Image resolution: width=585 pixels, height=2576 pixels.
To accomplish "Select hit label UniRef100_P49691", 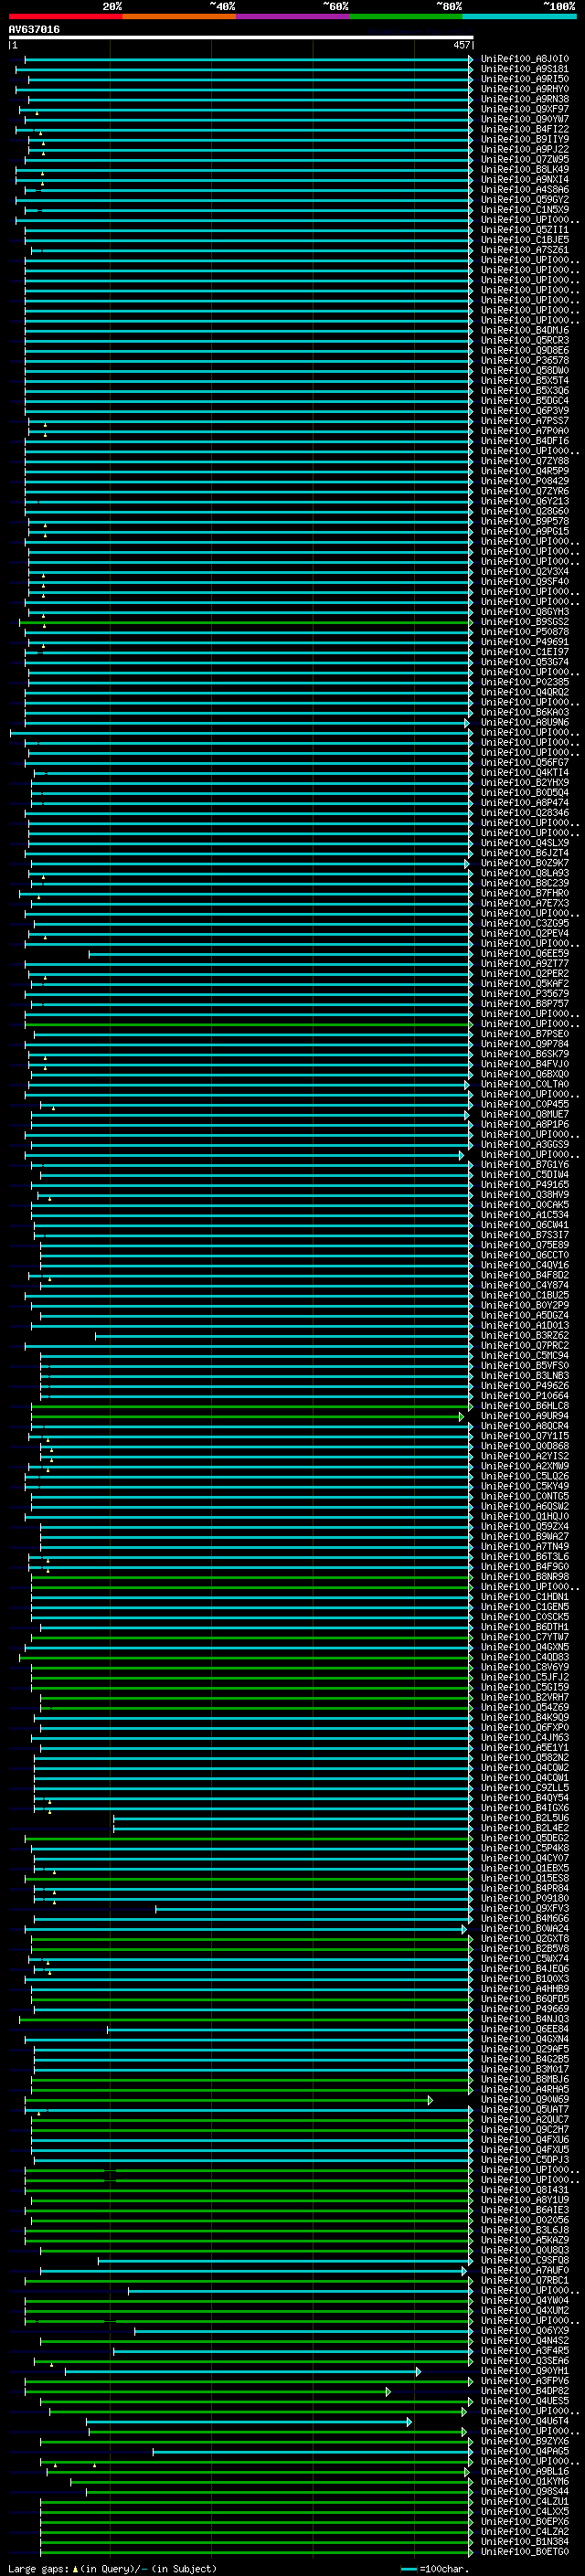I will point(524,642).
